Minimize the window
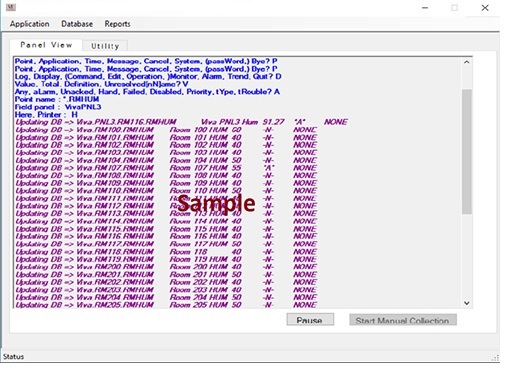 coord(425,8)
